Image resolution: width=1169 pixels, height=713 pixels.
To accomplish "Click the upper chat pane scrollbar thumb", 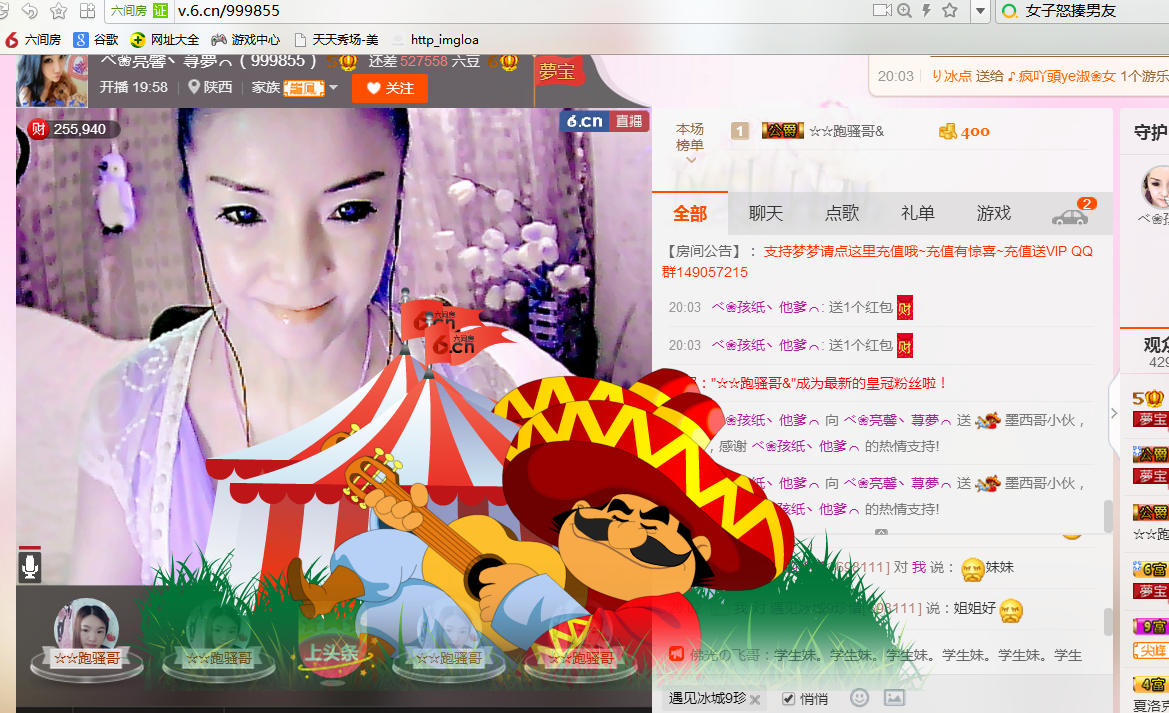I will pos(1108,516).
